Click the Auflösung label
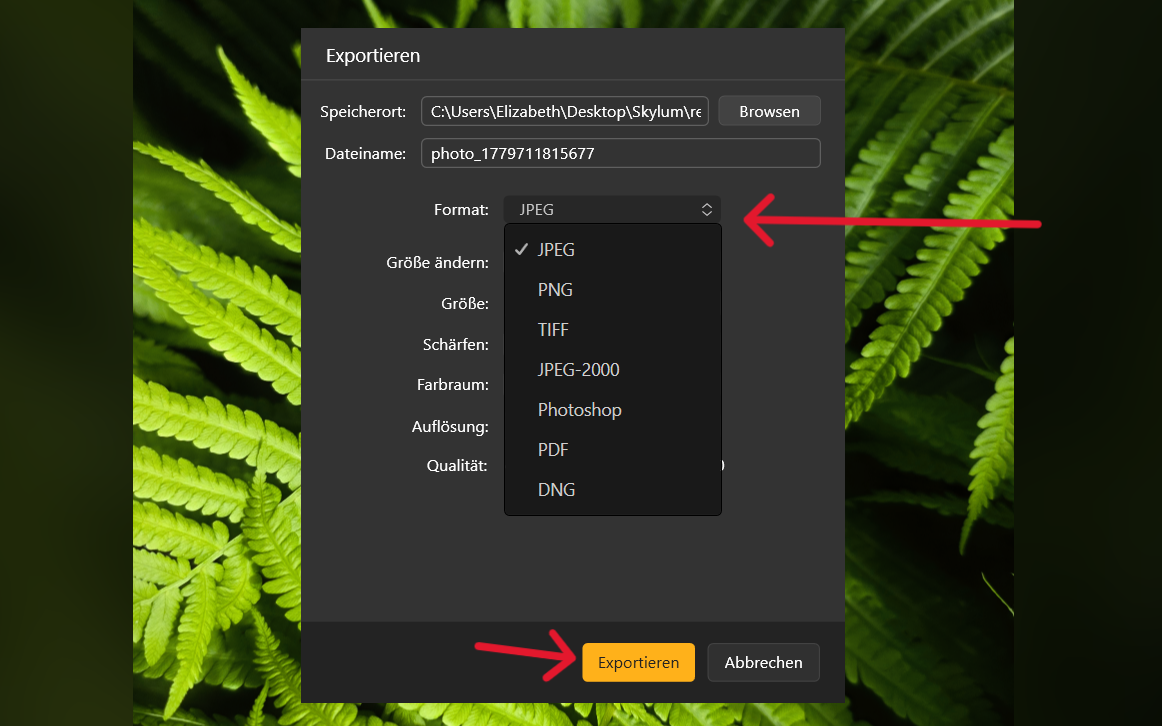Viewport: 1162px width, 726px height. pyautogui.click(x=450, y=427)
